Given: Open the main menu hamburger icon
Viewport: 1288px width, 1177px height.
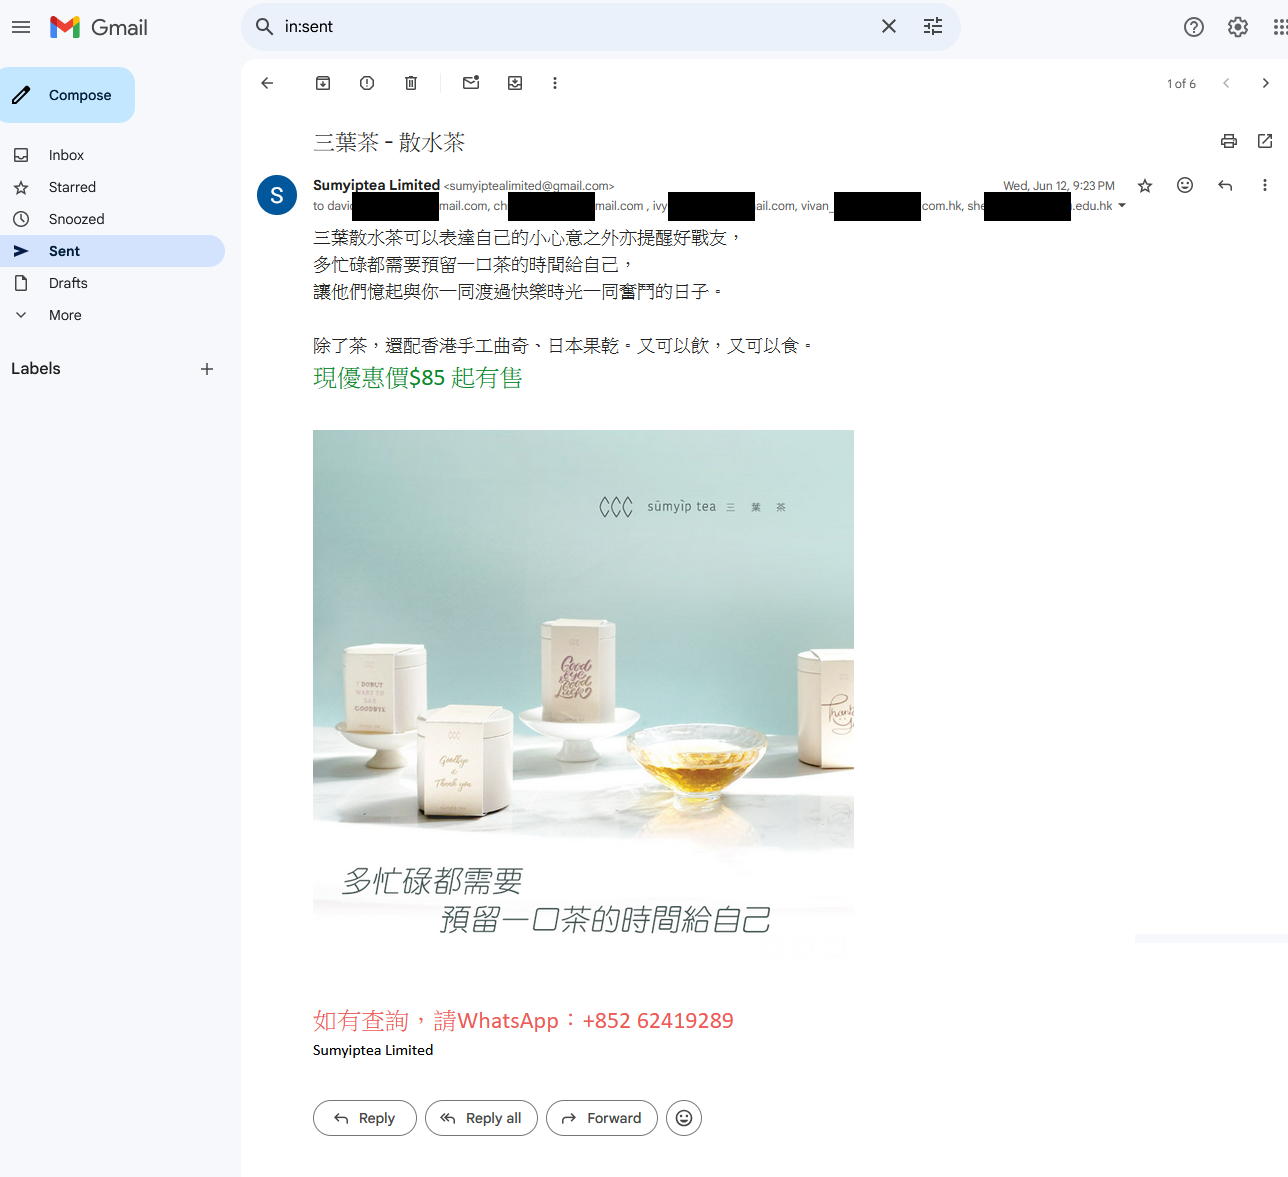Looking at the screenshot, I should pyautogui.click(x=21, y=27).
